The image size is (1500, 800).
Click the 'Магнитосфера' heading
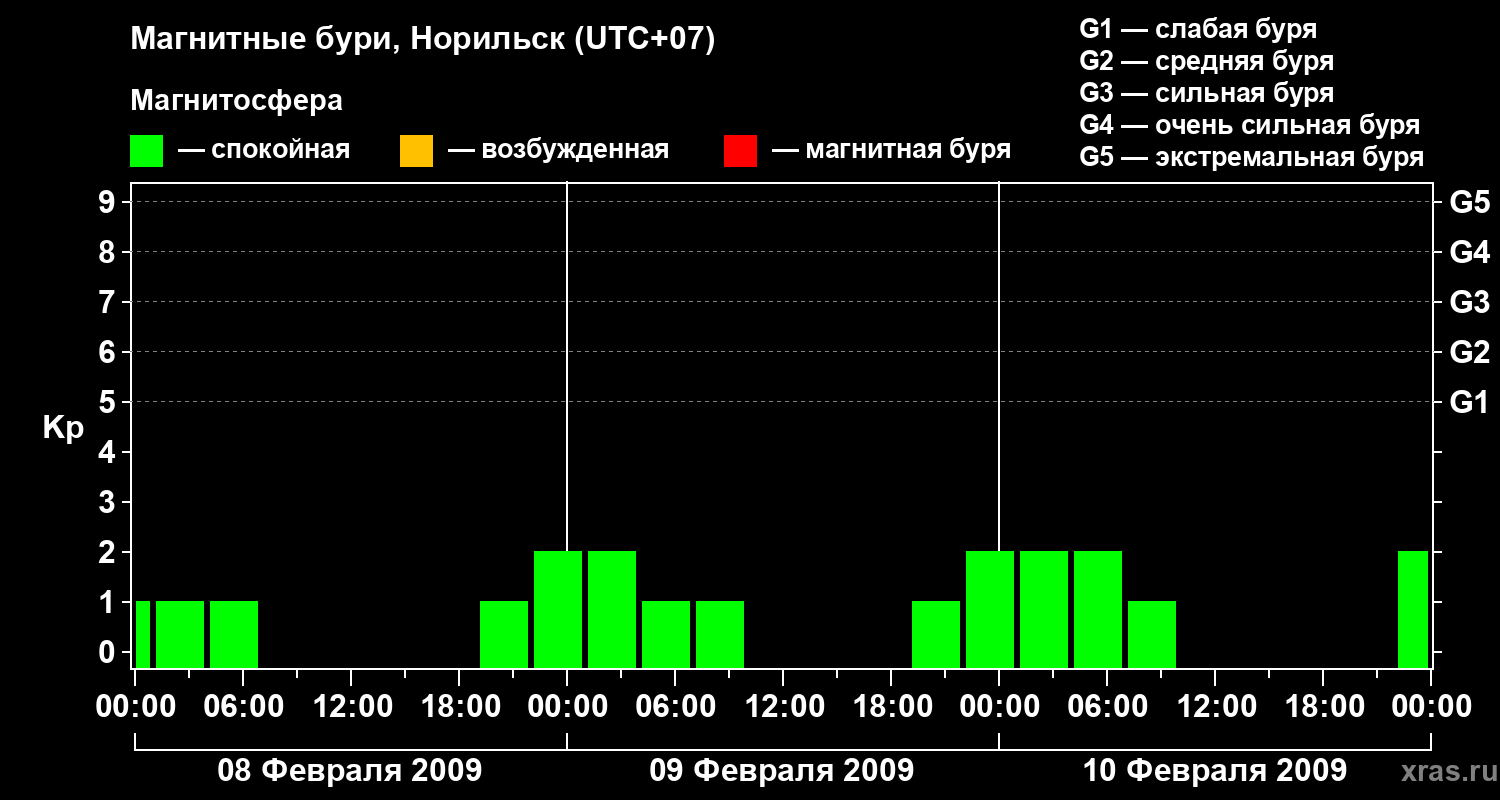pyautogui.click(x=236, y=101)
